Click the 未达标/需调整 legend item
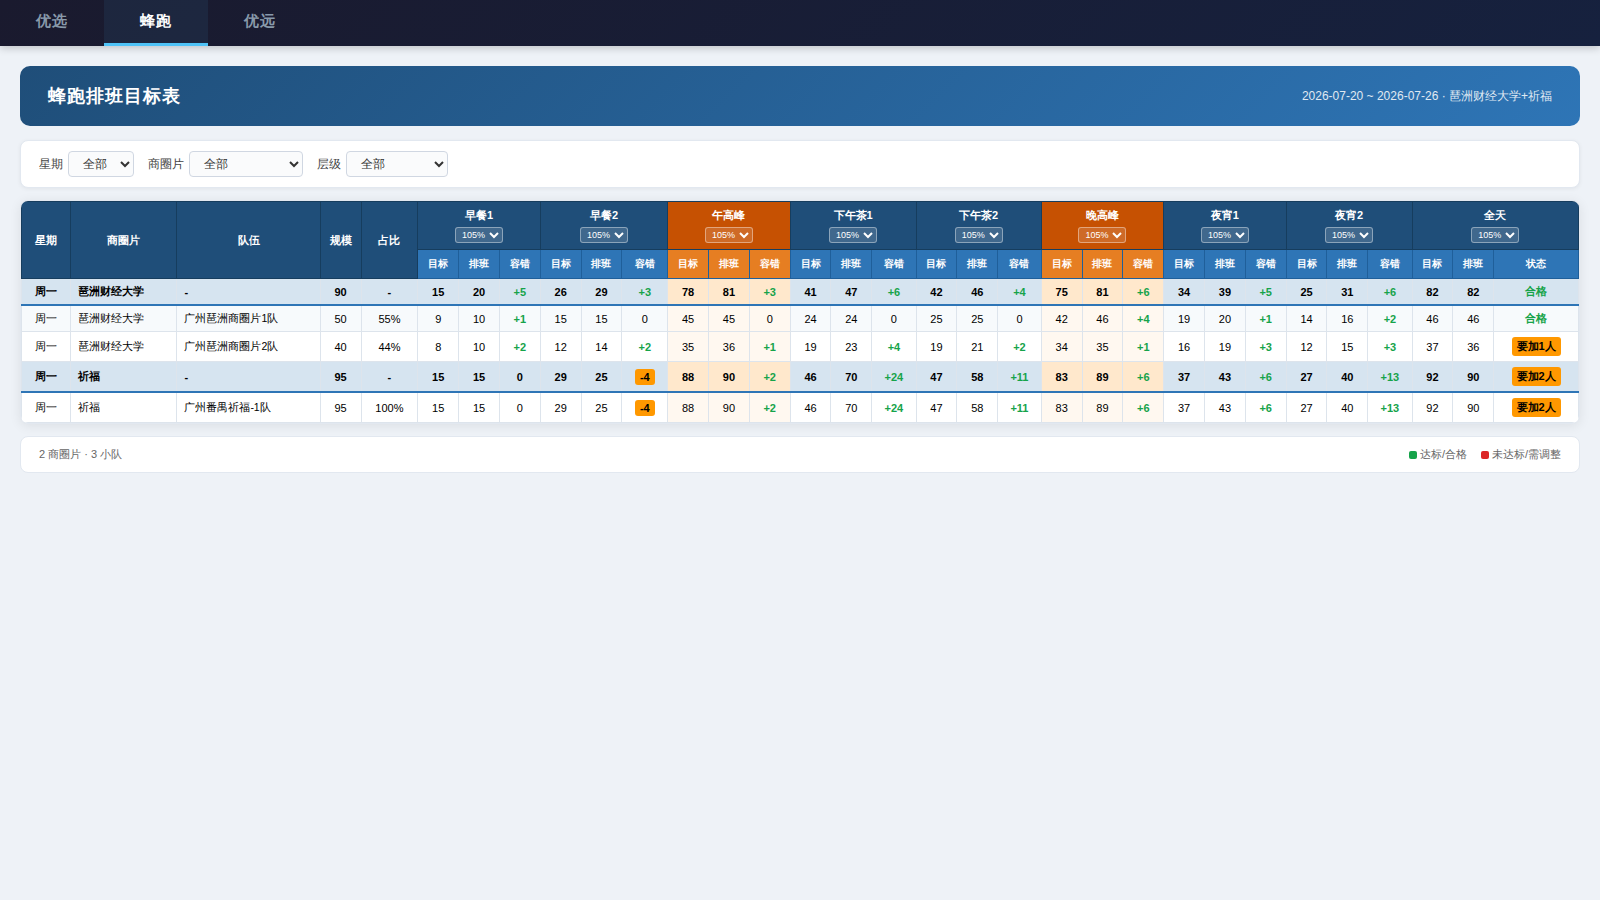 click(1521, 454)
